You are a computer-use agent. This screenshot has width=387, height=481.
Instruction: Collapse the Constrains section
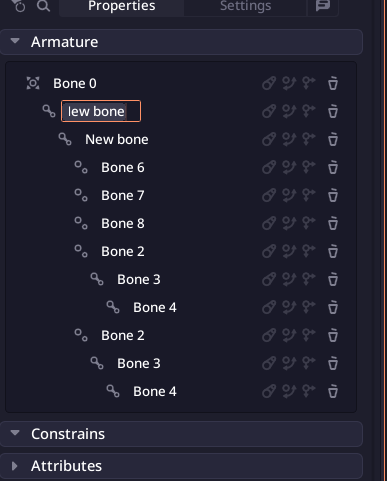point(15,433)
